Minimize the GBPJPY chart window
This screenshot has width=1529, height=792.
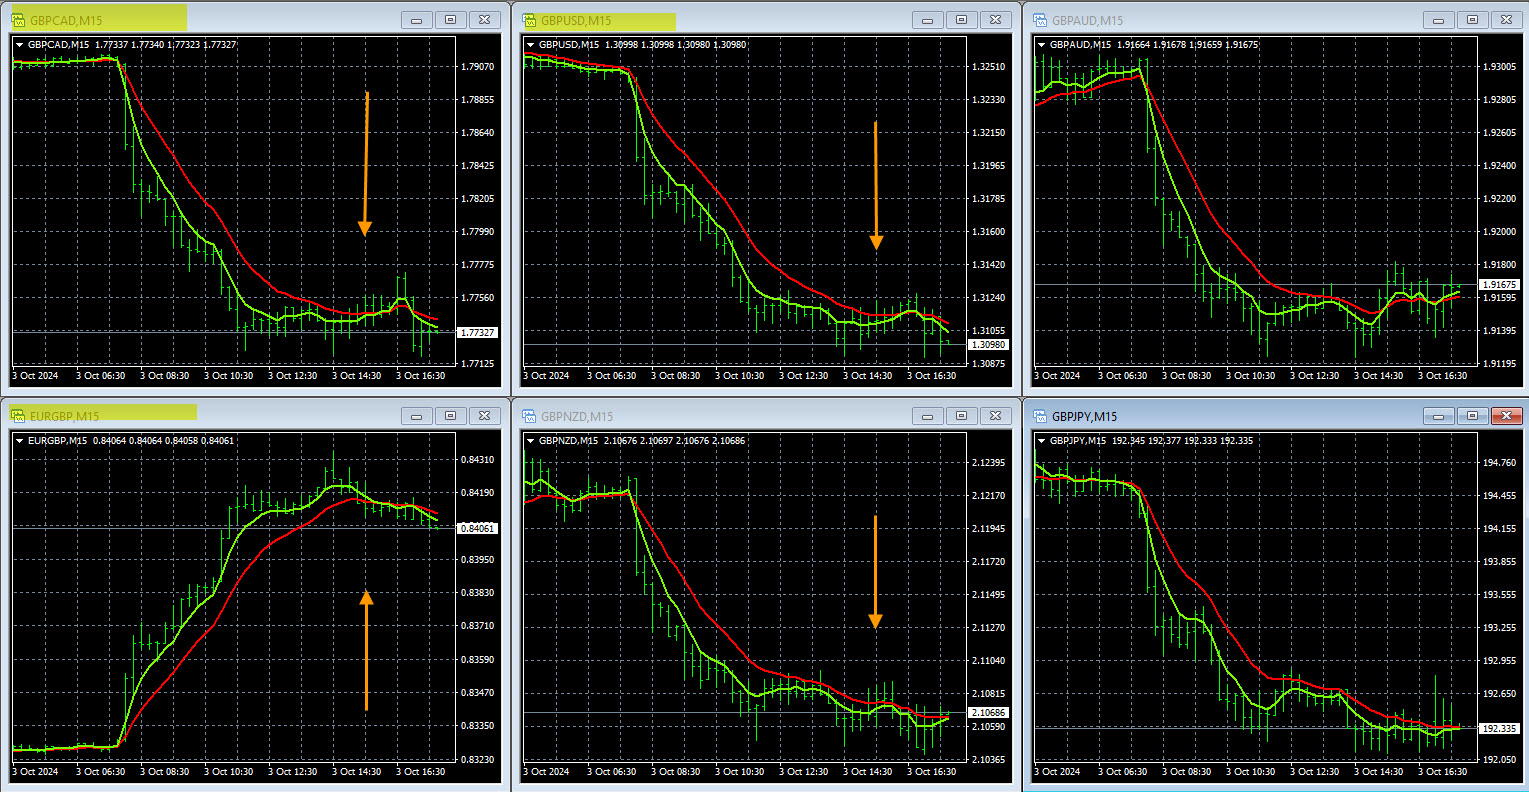[1439, 416]
